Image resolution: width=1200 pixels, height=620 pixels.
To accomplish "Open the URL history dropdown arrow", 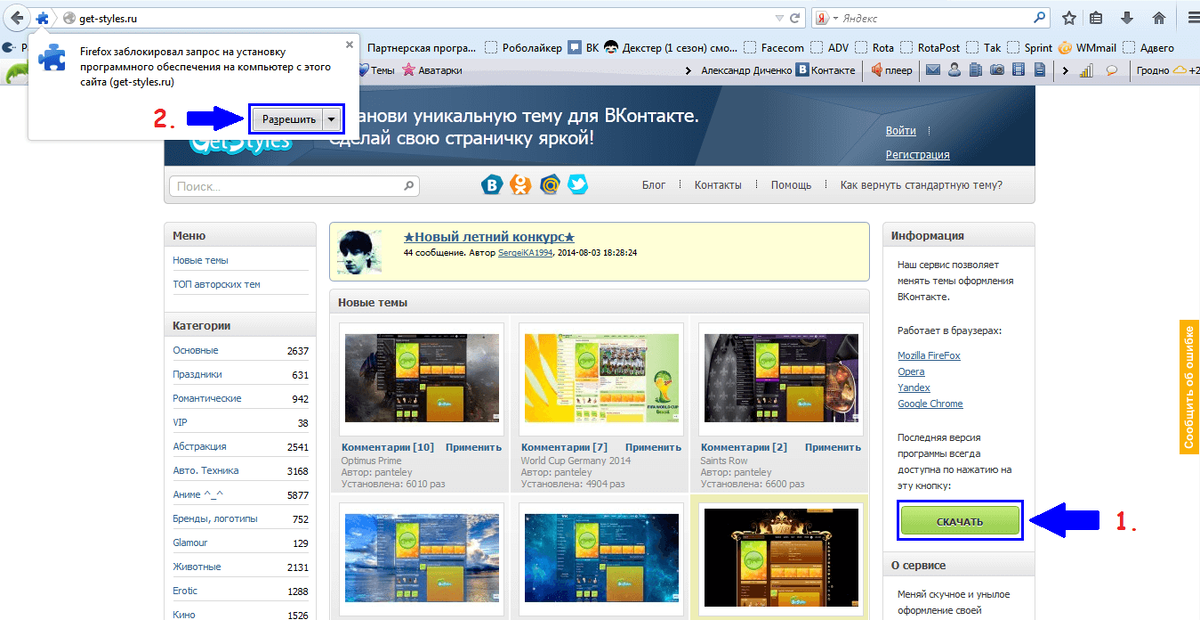I will click(x=780, y=18).
